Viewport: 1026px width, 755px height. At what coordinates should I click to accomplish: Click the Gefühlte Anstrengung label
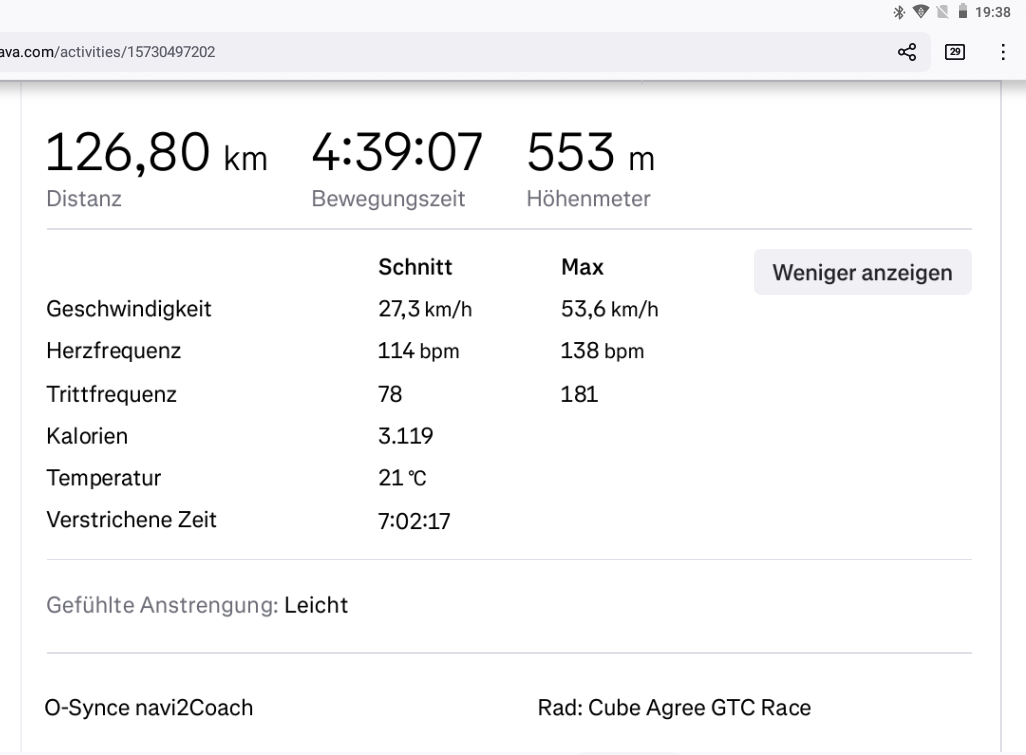tap(162, 605)
